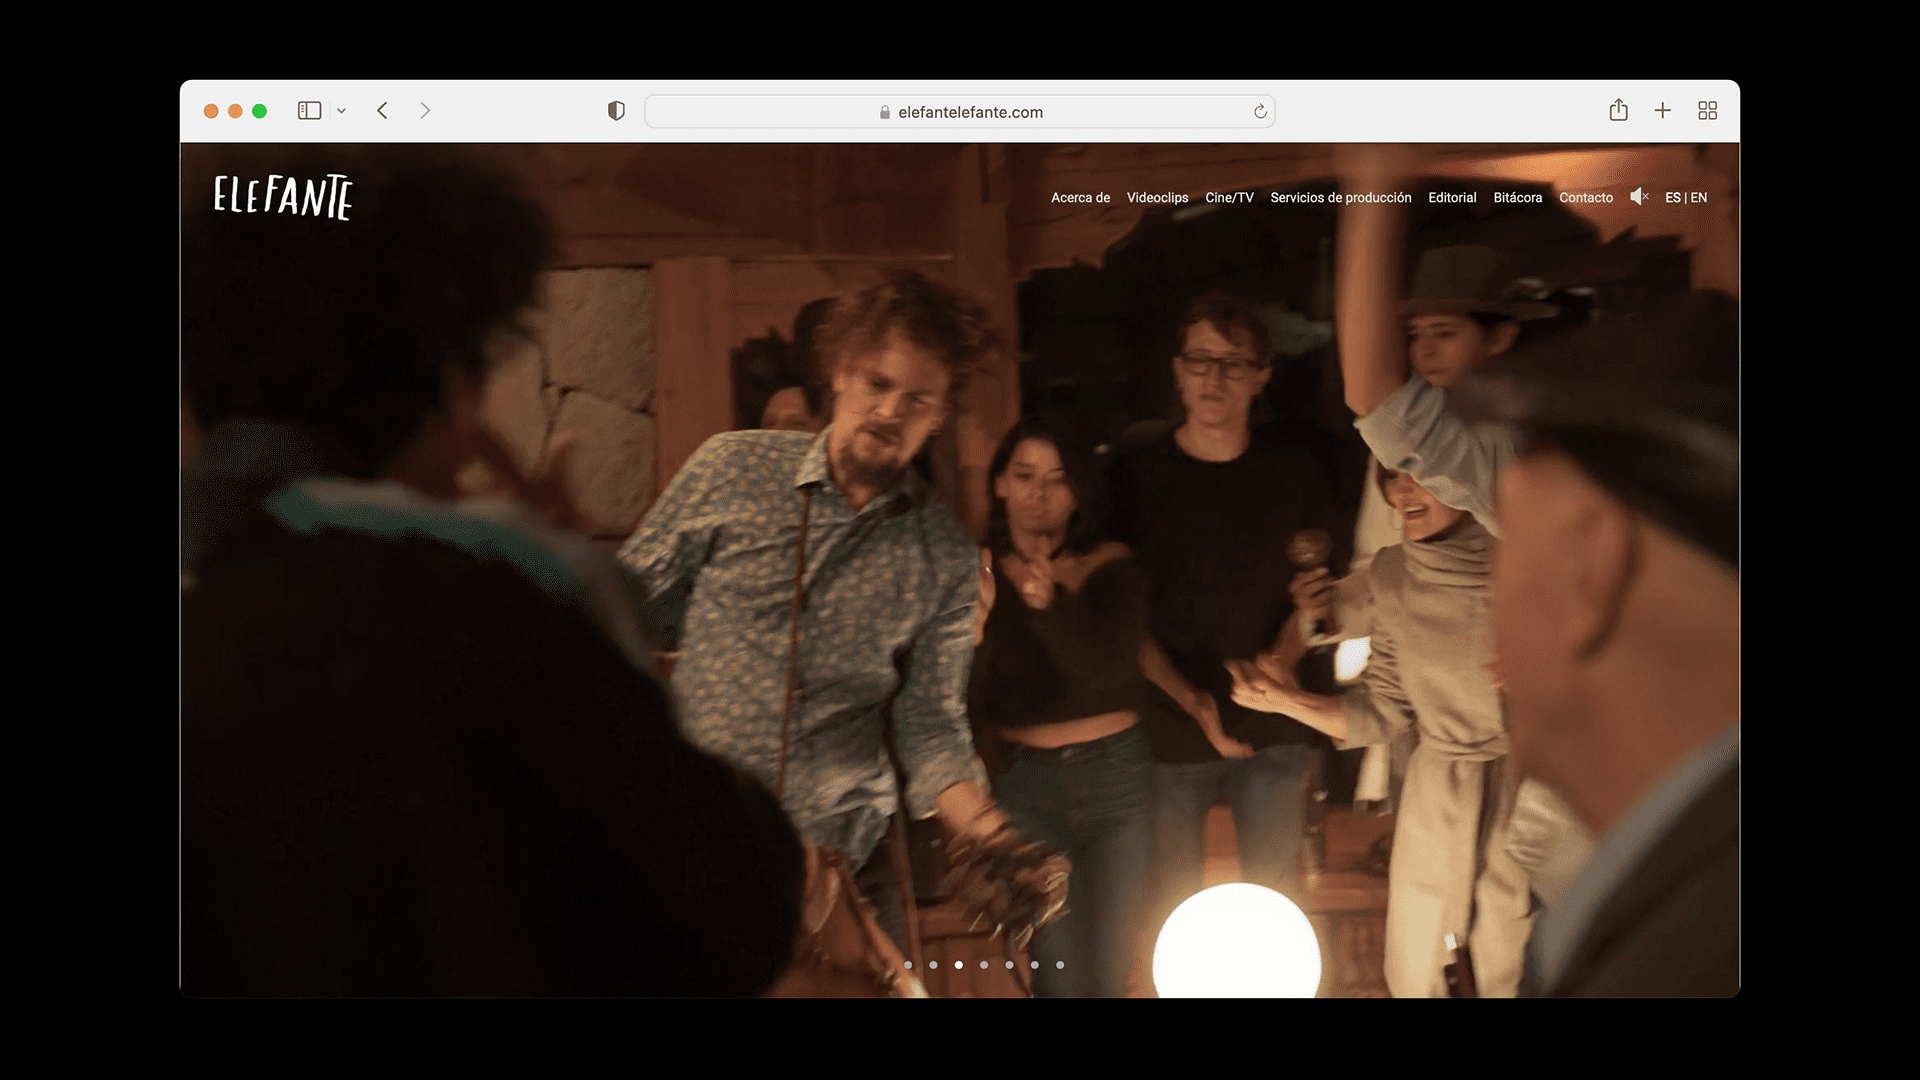The height and width of the screenshot is (1080, 1920).
Task: Select the second carousel dot
Action: (x=933, y=965)
